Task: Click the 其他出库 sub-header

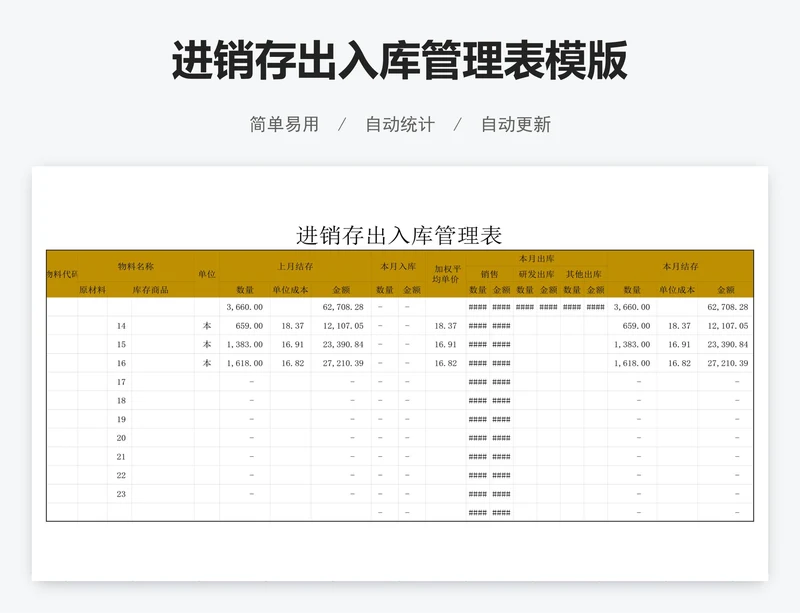Action: 583,274
